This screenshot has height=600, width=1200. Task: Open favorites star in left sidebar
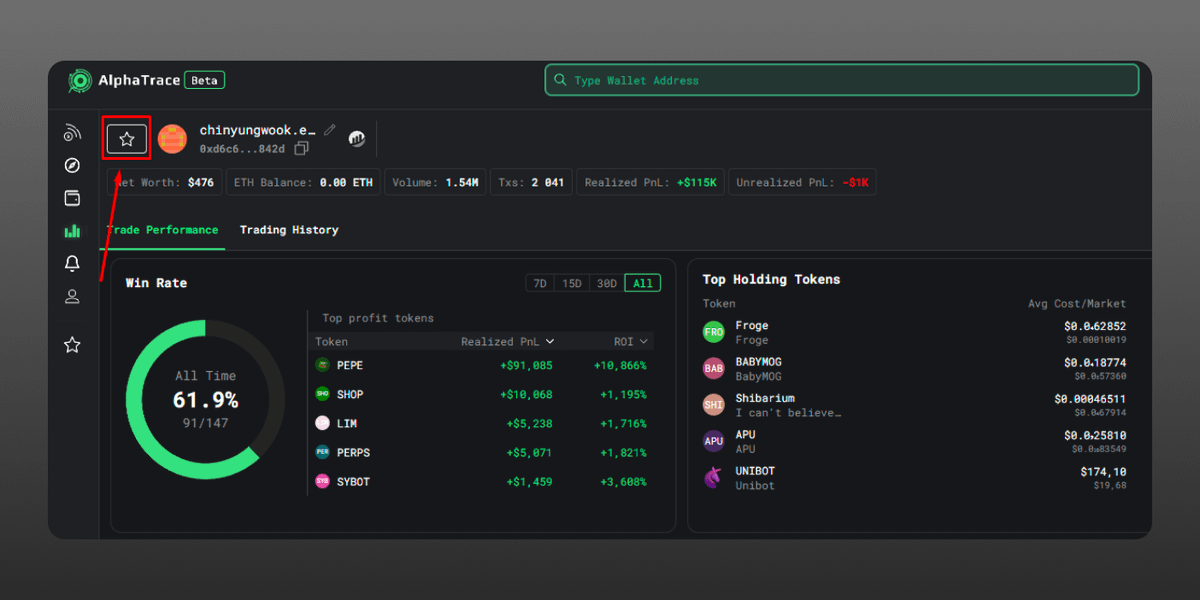coord(72,345)
